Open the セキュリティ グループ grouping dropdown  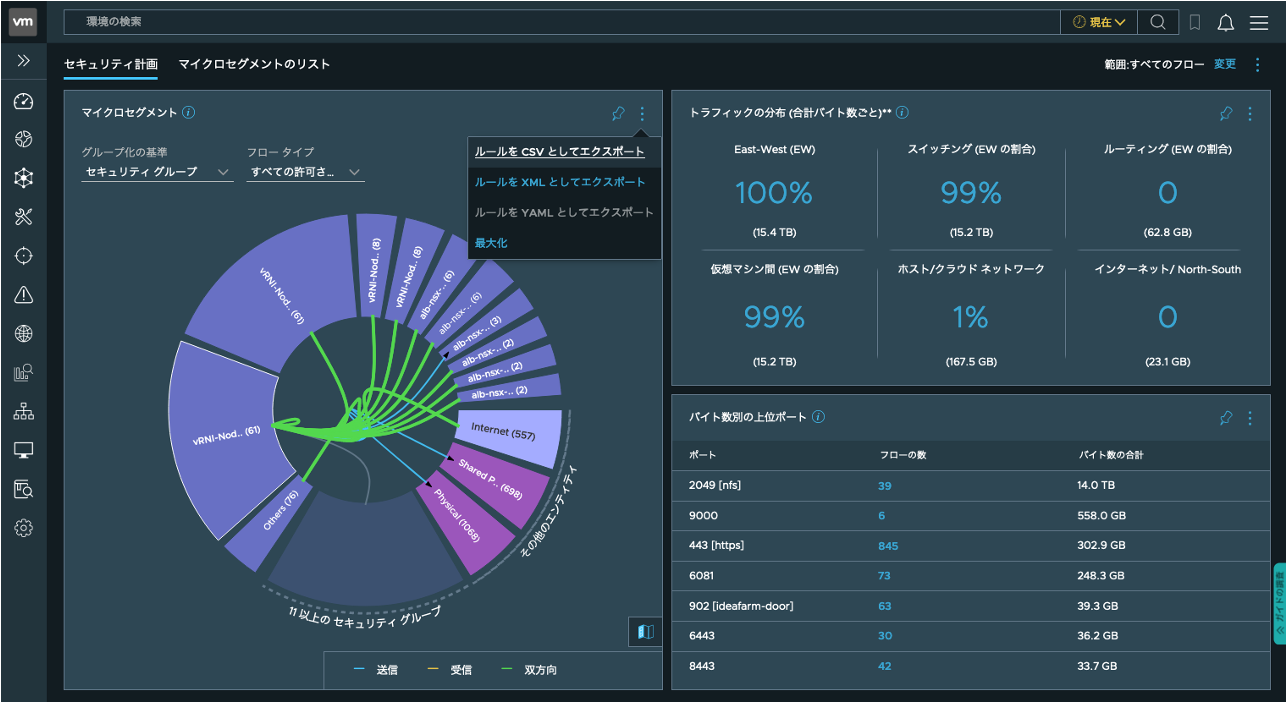click(x=157, y=172)
